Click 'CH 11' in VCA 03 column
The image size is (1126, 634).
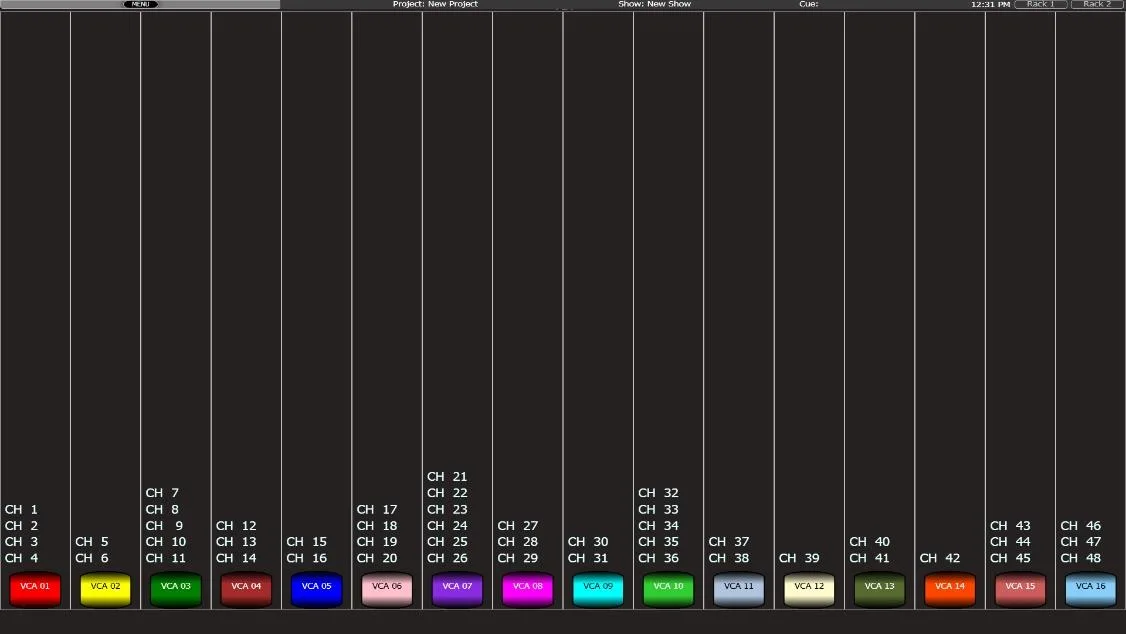[166, 558]
